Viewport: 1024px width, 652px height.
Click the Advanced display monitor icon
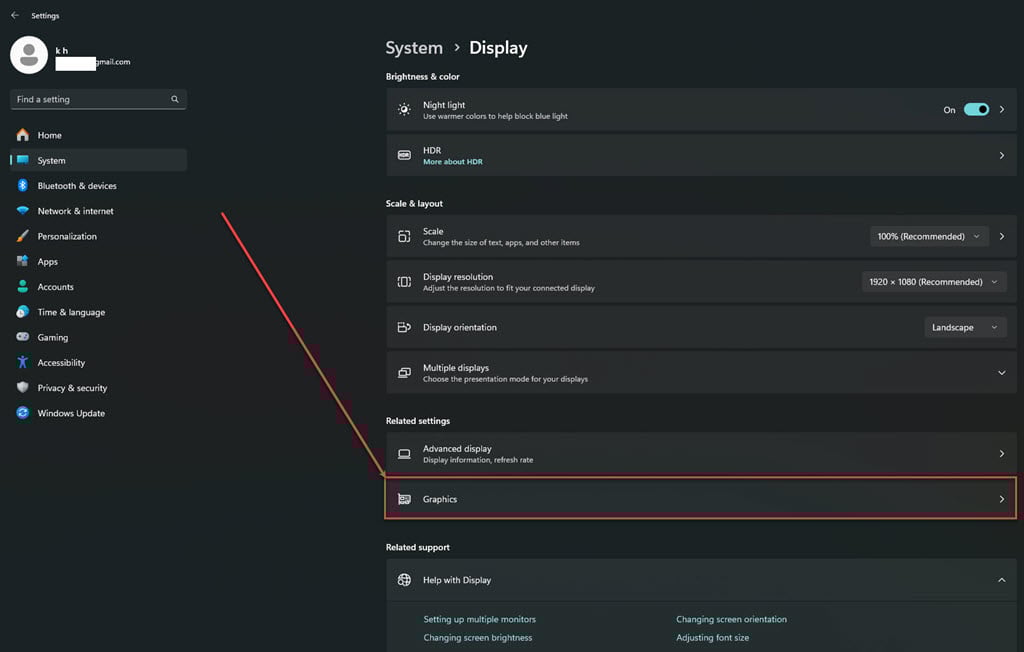pyautogui.click(x=404, y=453)
